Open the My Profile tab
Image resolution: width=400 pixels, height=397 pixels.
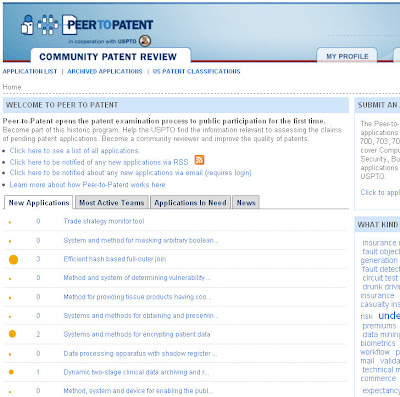tap(347, 56)
